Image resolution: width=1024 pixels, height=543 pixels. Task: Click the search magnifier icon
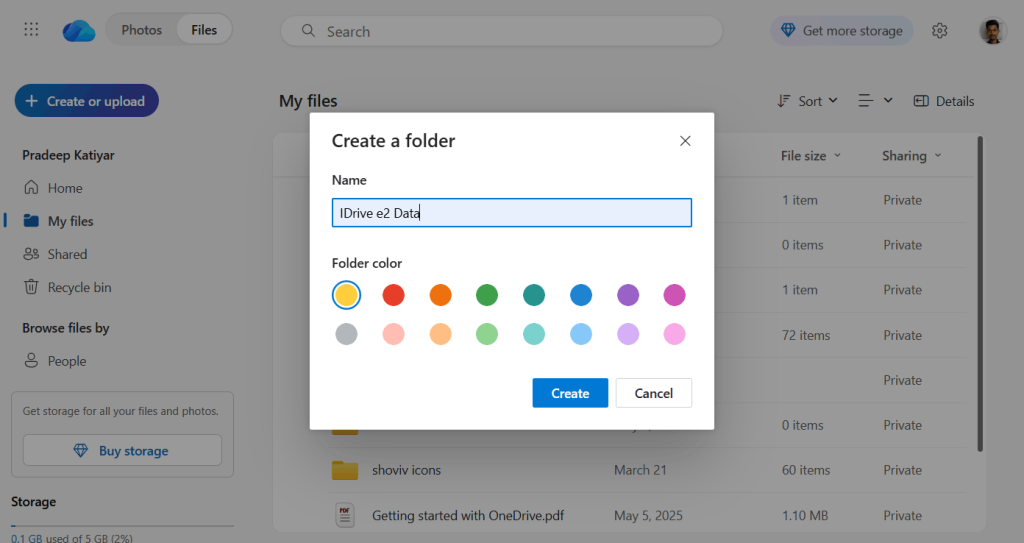[x=308, y=31]
